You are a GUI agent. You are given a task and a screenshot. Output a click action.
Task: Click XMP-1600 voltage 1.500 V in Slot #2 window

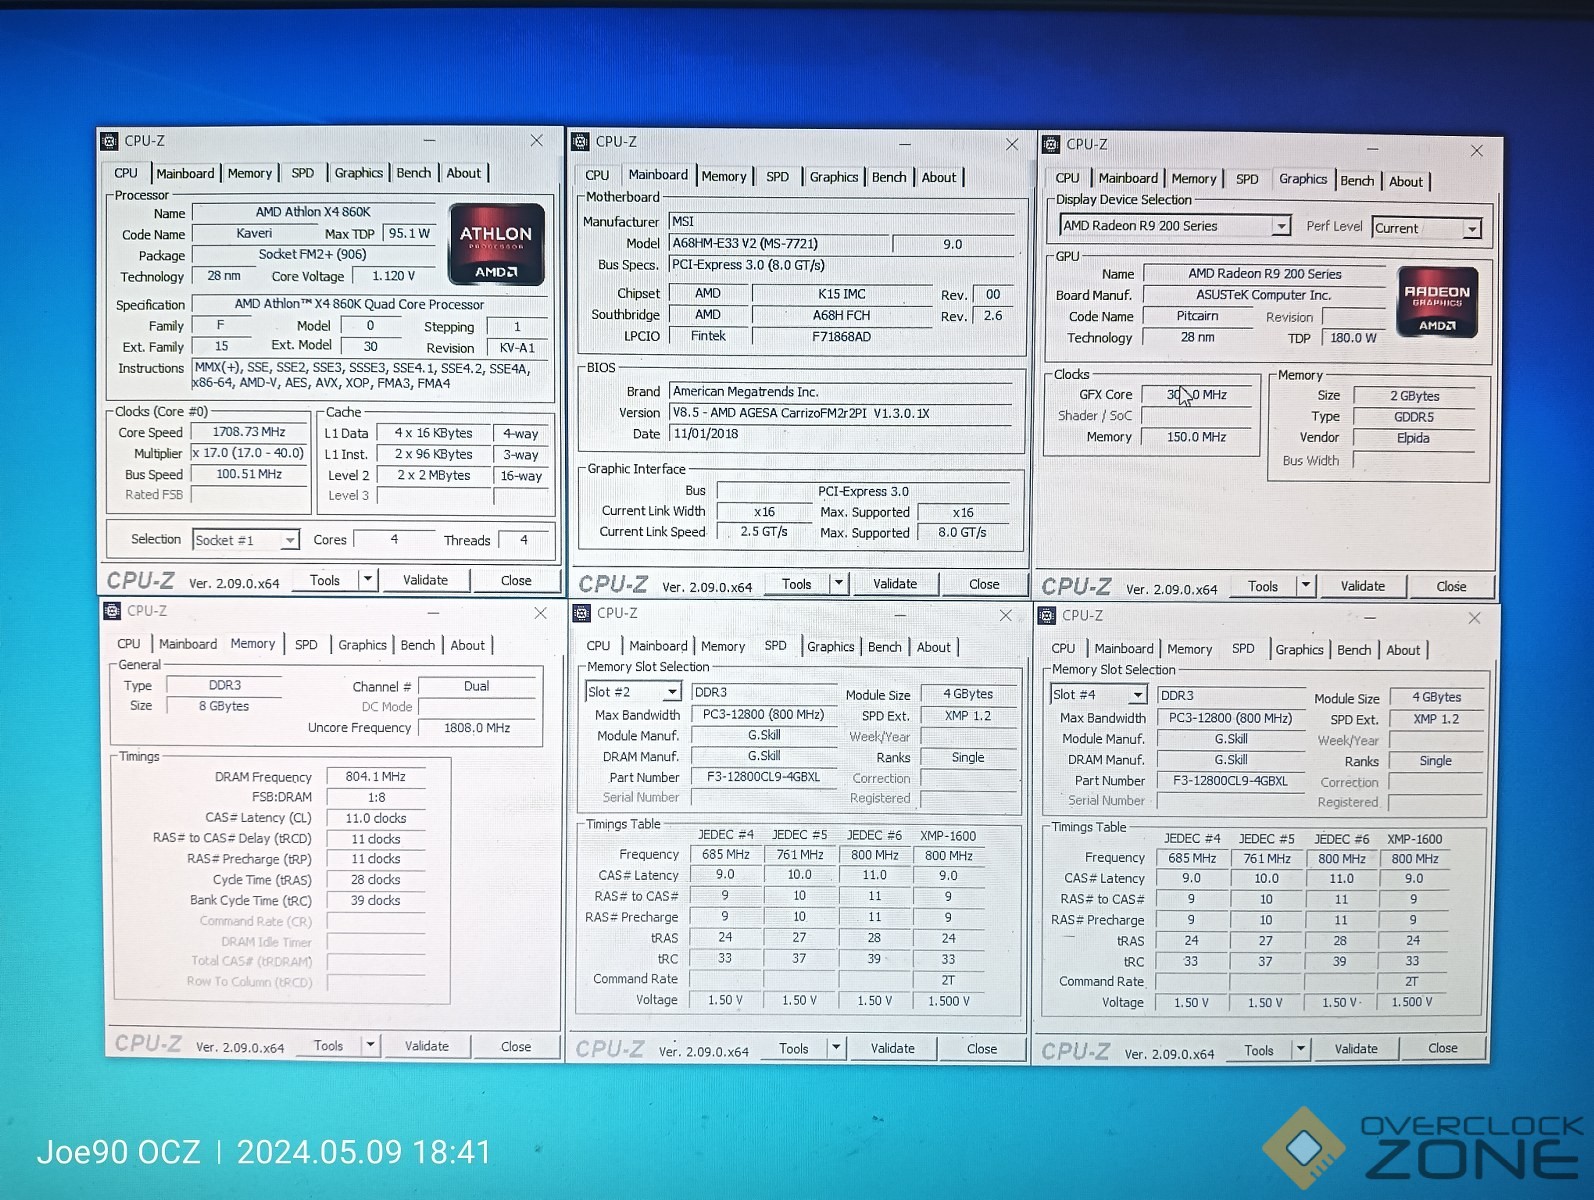point(948,1000)
